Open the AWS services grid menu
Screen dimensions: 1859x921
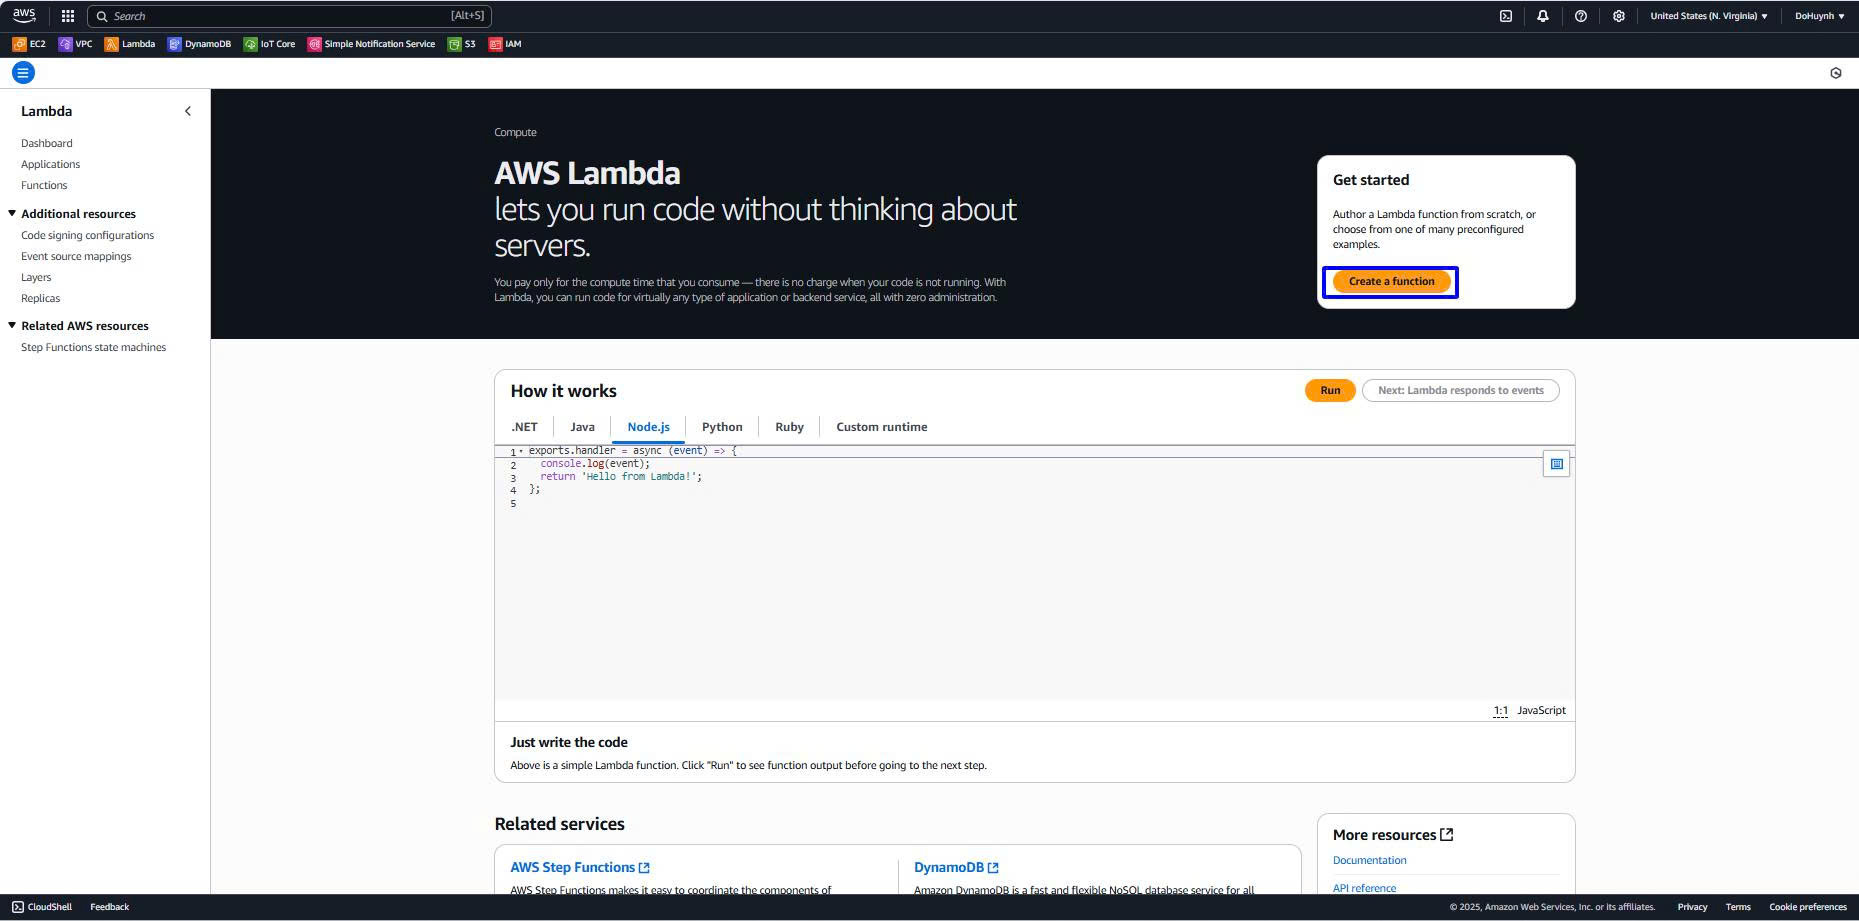[x=68, y=16]
